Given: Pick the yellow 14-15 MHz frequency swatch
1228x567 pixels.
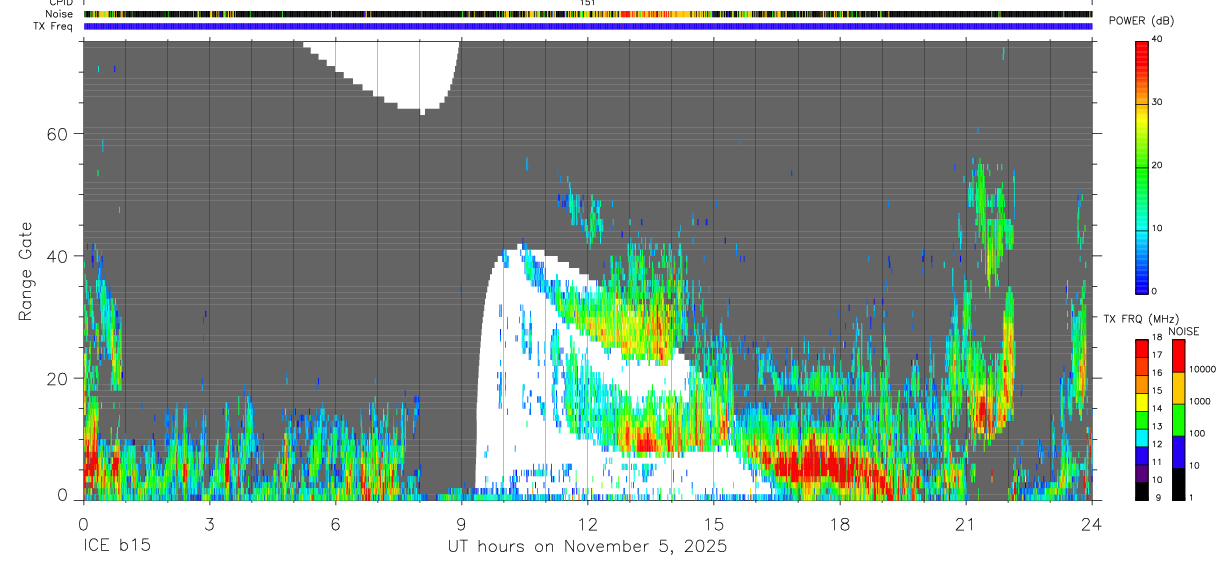Looking at the screenshot, I should pos(1142,402).
